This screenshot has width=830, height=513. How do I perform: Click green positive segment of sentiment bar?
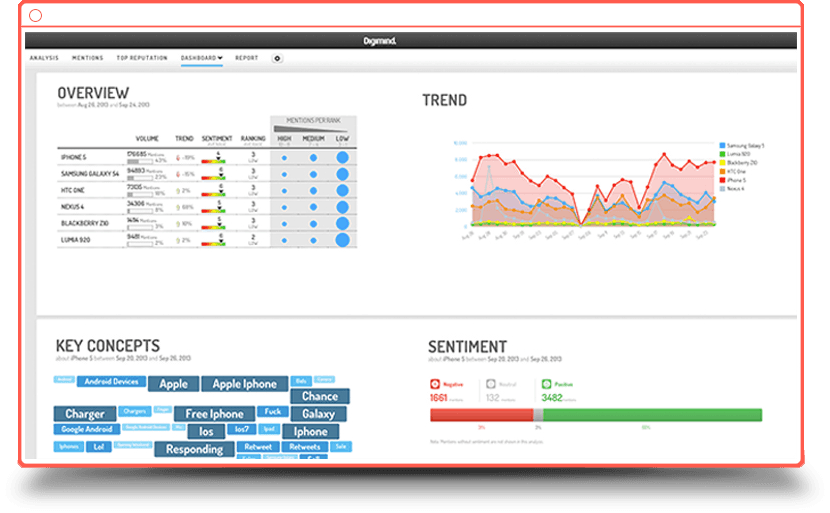tap(652, 415)
